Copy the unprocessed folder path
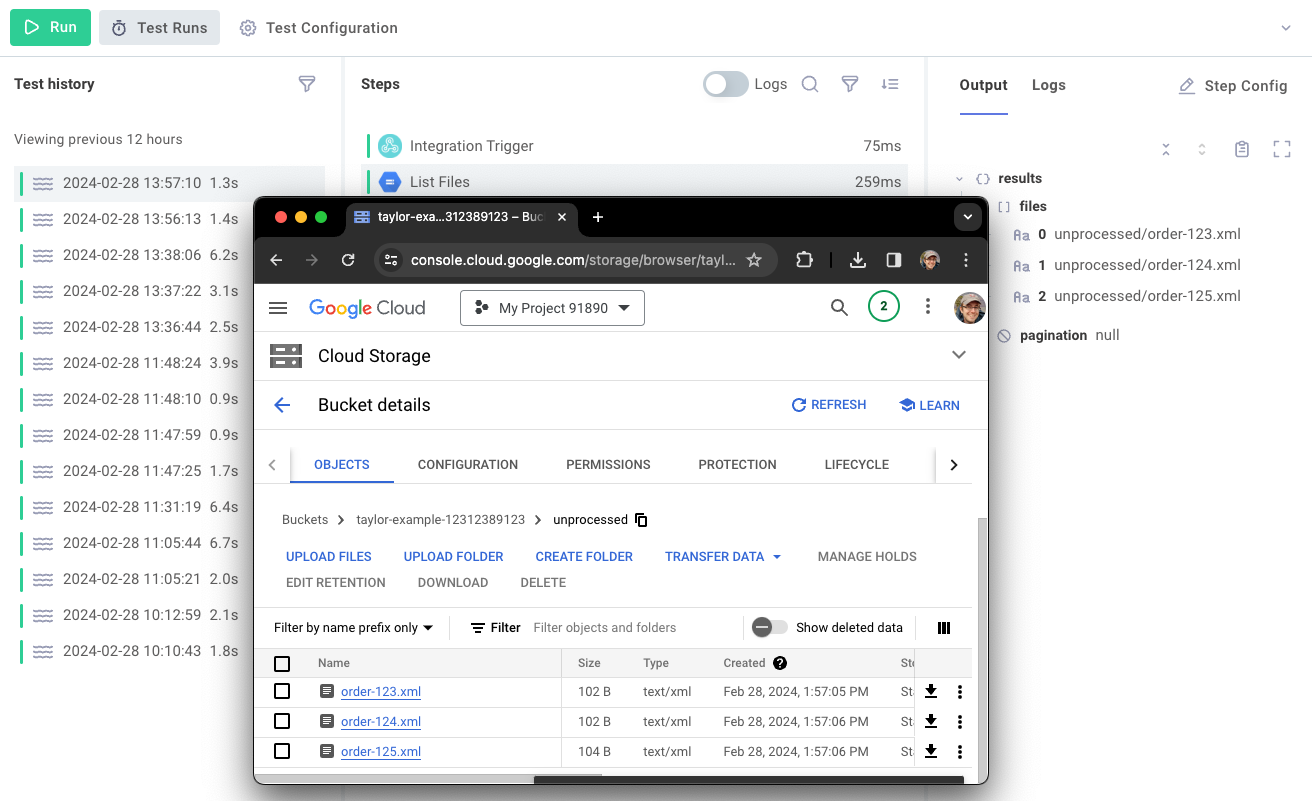The width and height of the screenshot is (1312, 801). 641,520
